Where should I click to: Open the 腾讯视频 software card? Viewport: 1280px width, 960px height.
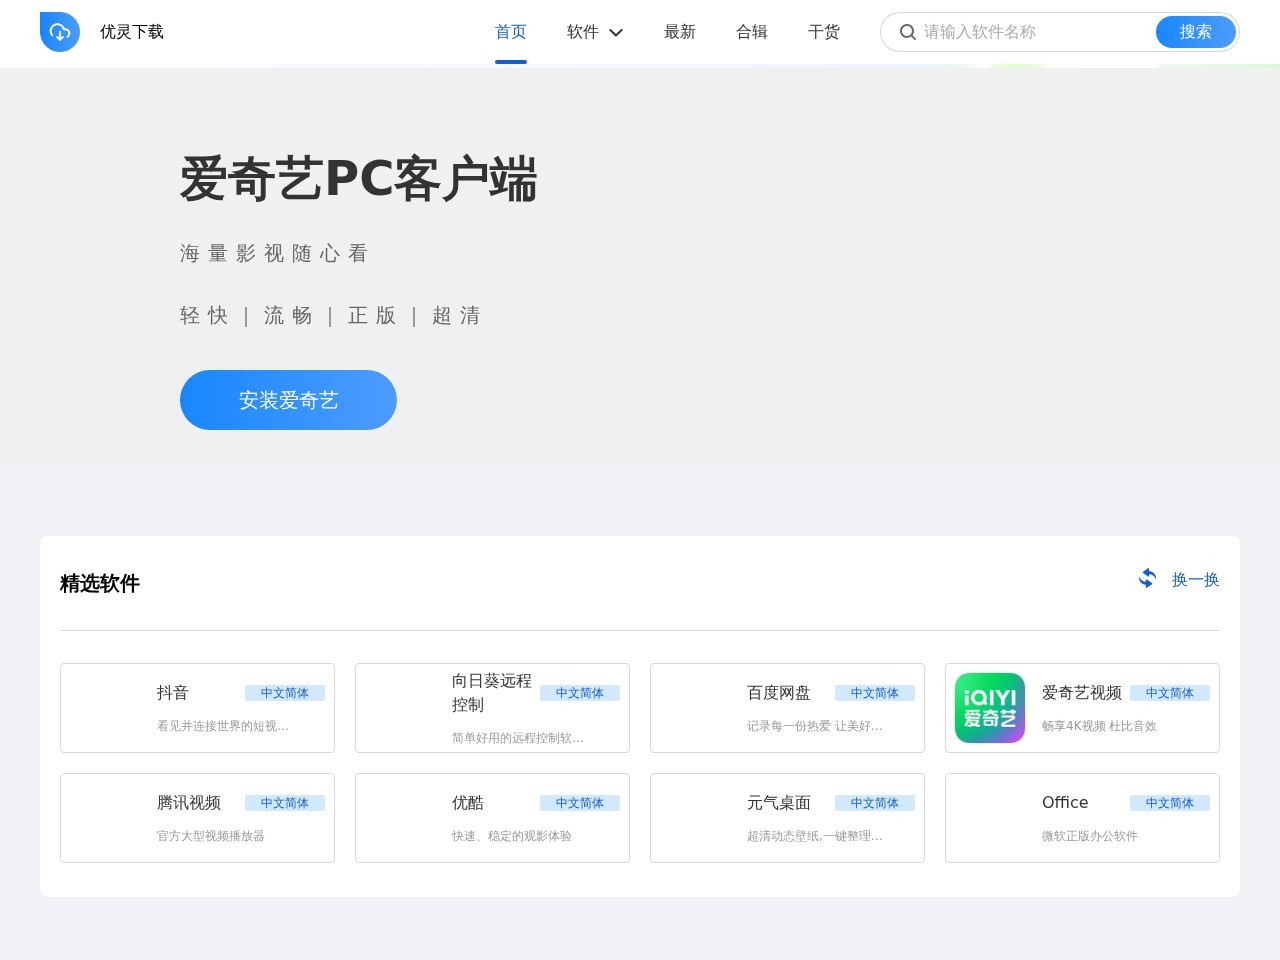click(x=197, y=818)
